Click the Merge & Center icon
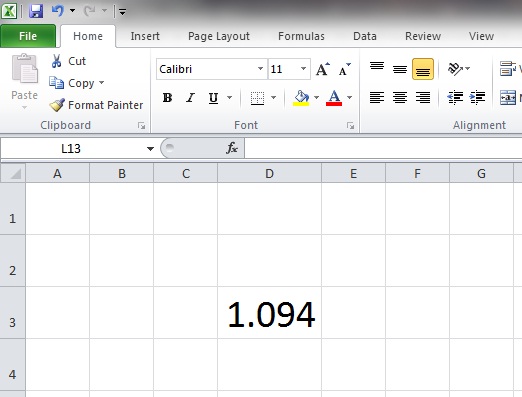The height and width of the screenshot is (397, 522). pyautogui.click(x=508, y=98)
